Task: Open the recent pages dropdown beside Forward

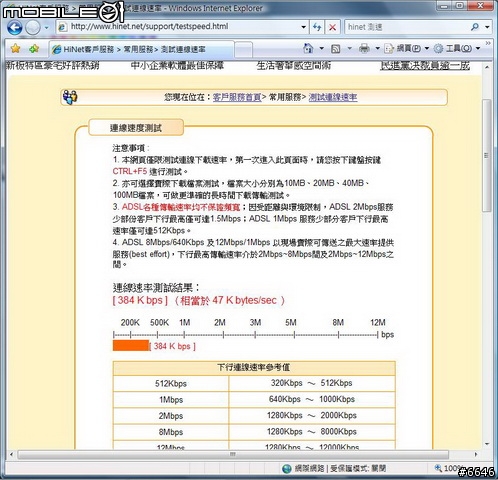Action: pos(46,27)
